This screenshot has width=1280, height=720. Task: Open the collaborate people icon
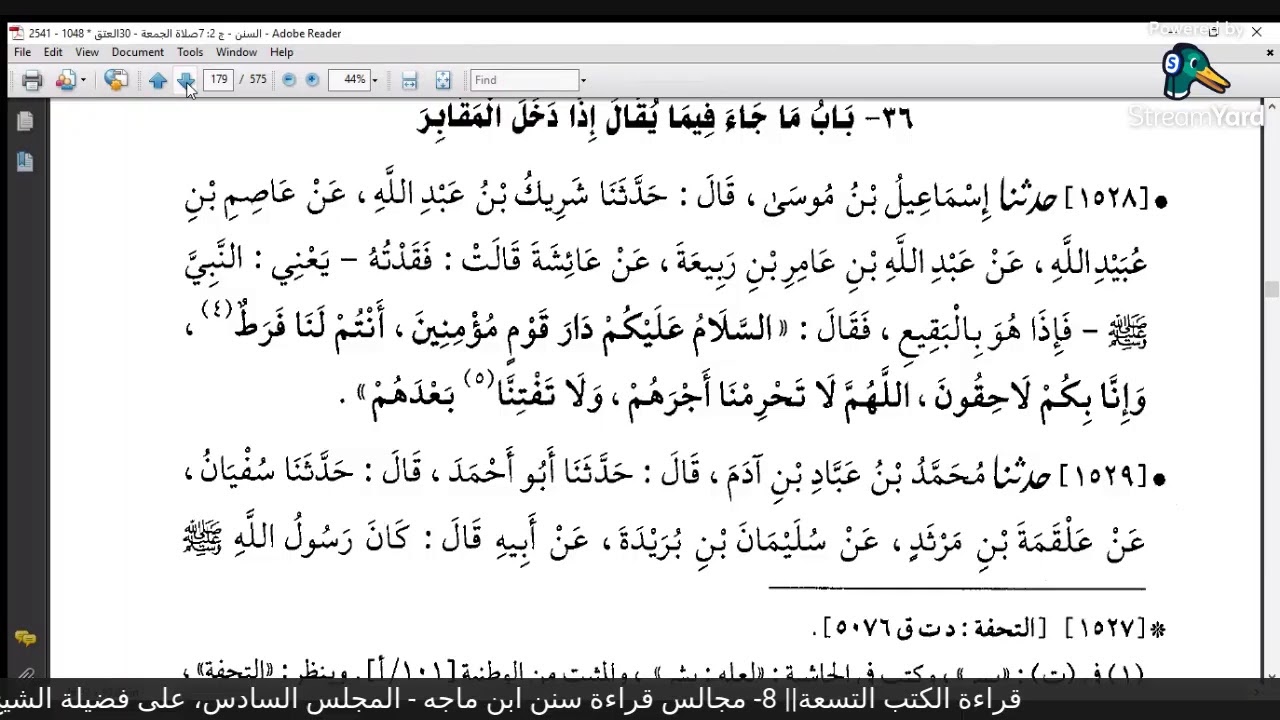coord(65,80)
